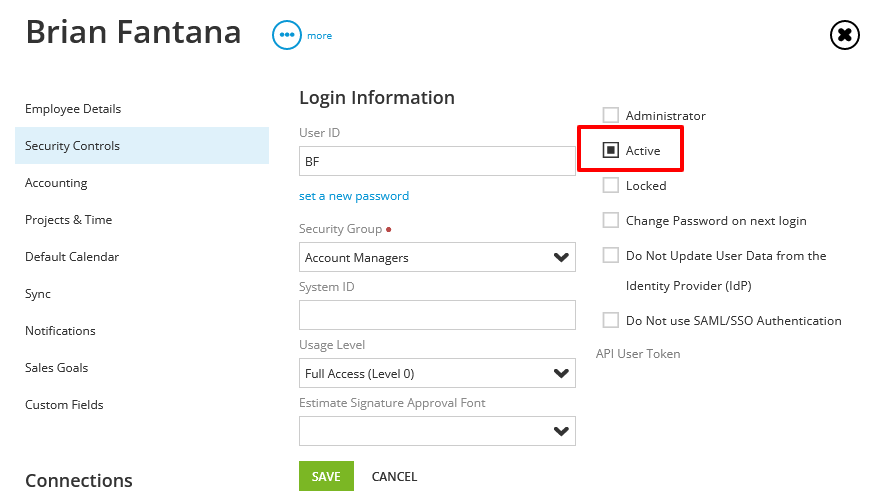Click set a new password link
Viewport: 878px width, 497px height.
(x=354, y=196)
